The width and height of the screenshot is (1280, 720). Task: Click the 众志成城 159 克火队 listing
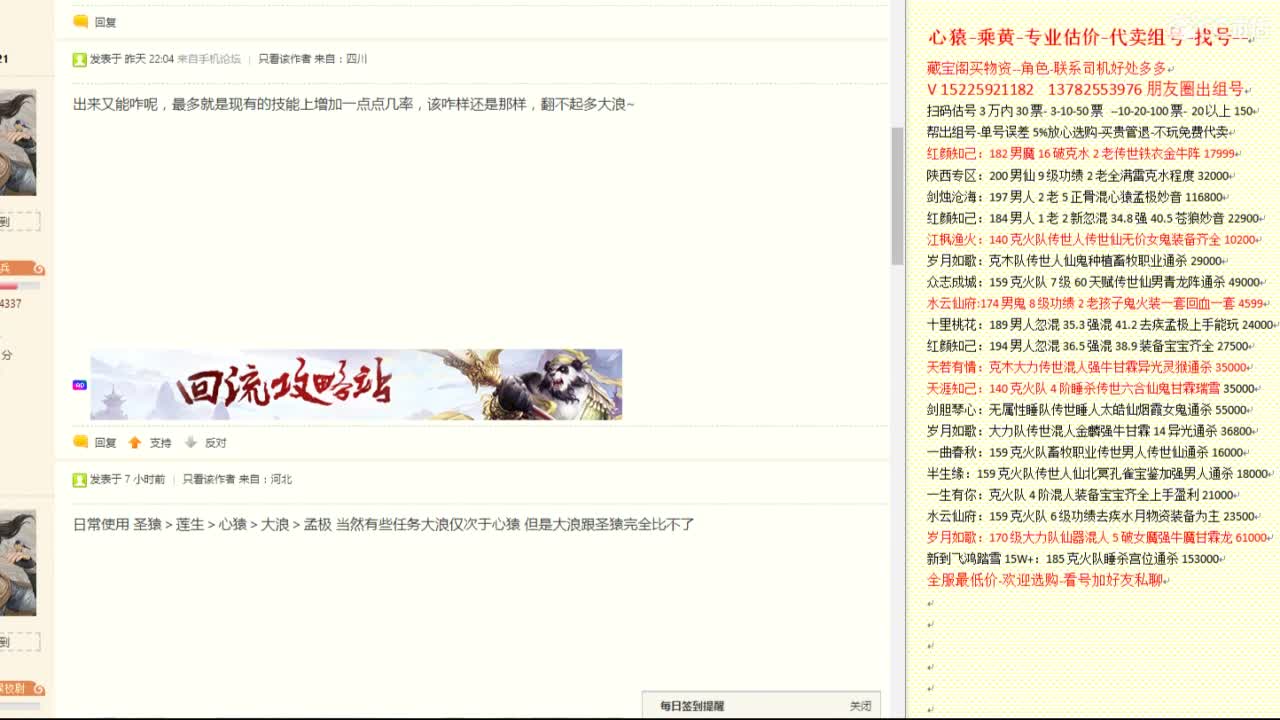coord(1093,282)
